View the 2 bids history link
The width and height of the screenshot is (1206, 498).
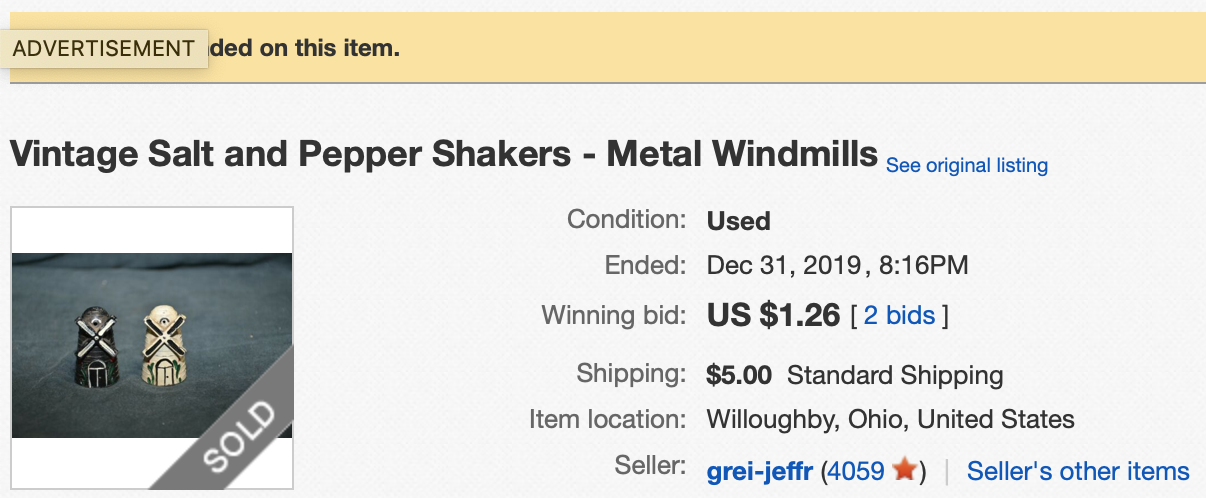point(899,316)
